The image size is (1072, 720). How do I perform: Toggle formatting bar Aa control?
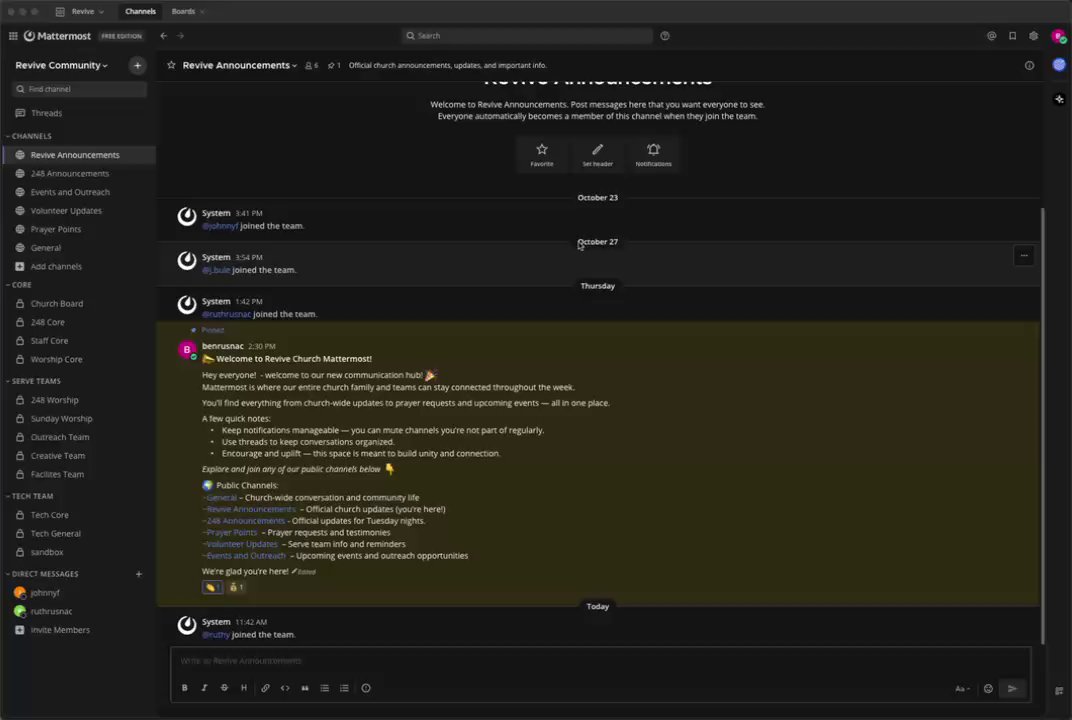click(x=962, y=689)
